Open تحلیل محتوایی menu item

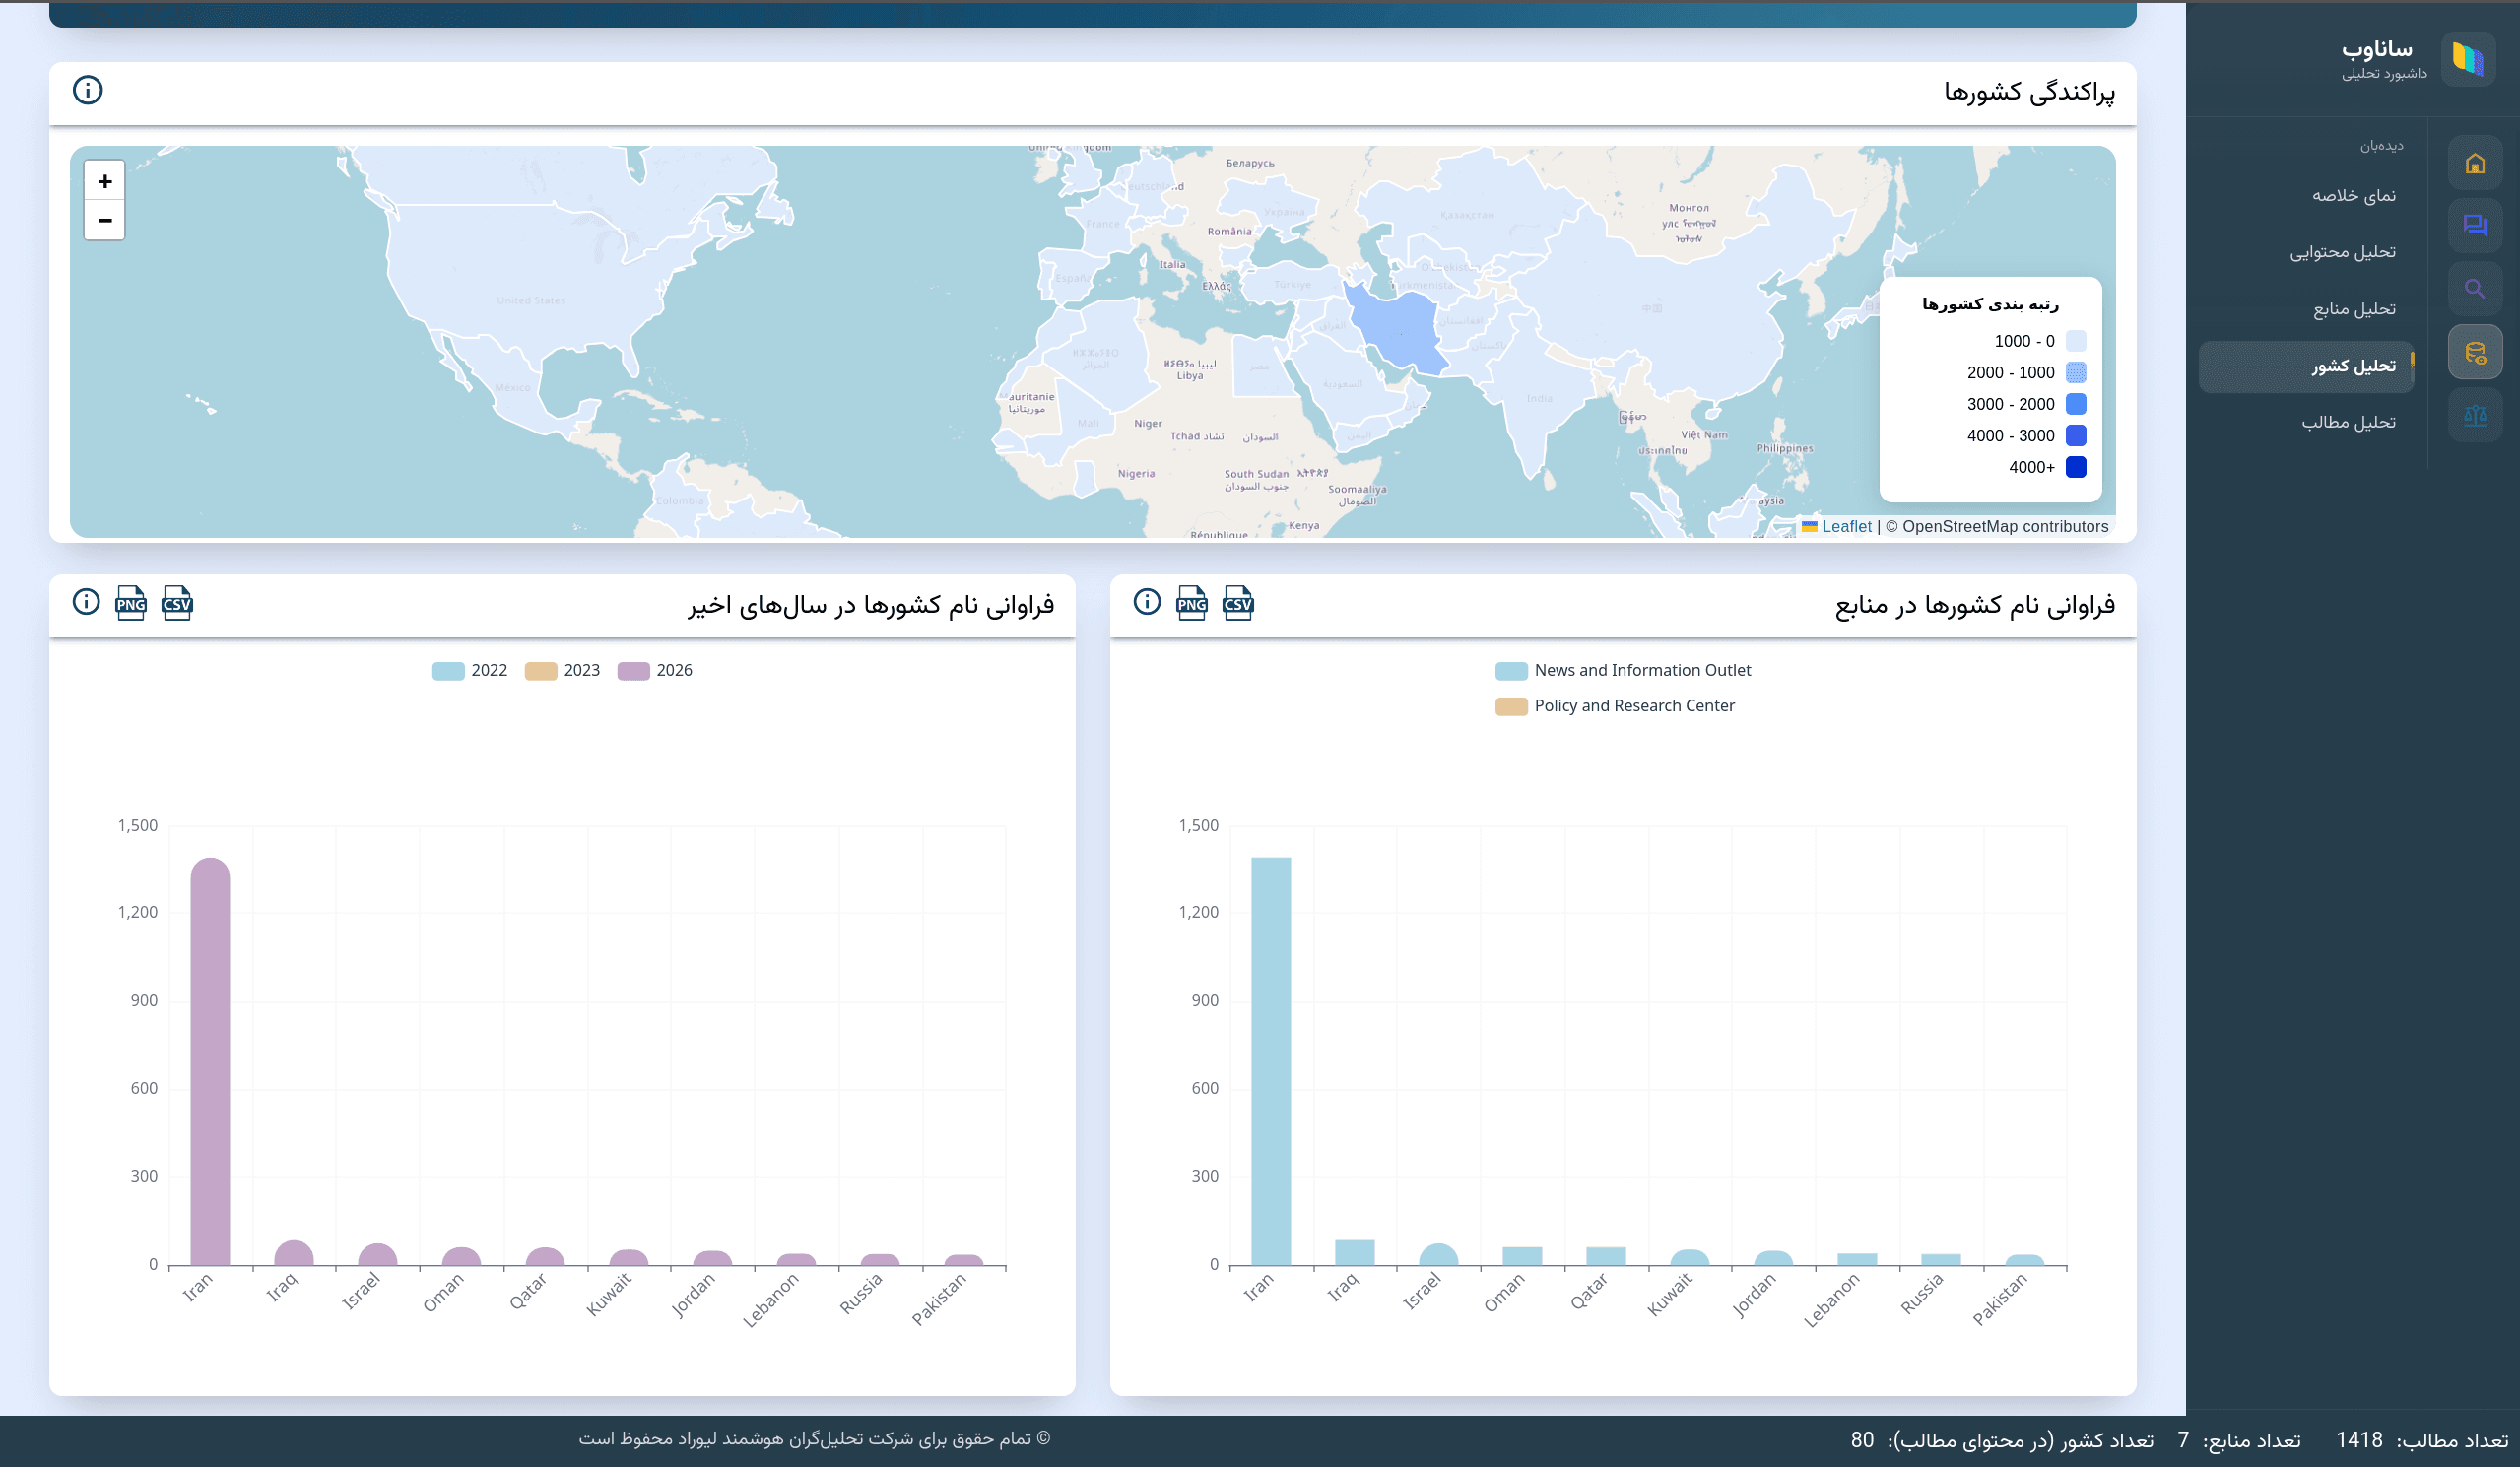tap(2343, 252)
